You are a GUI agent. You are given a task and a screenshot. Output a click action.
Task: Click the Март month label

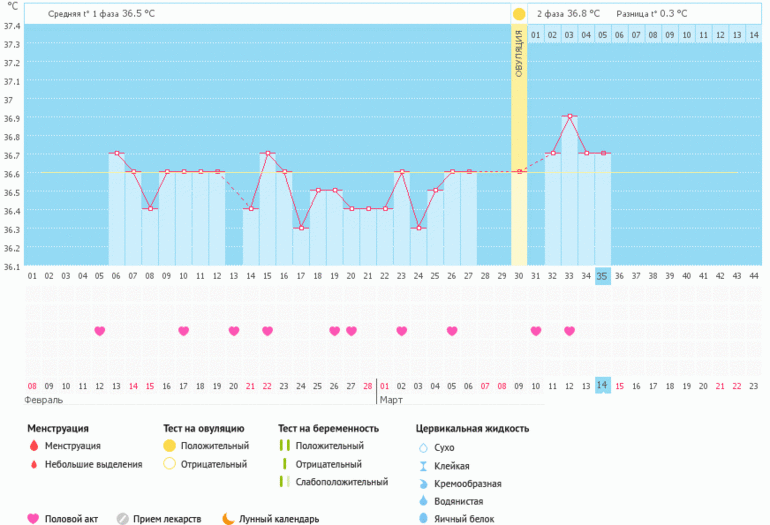coord(391,400)
